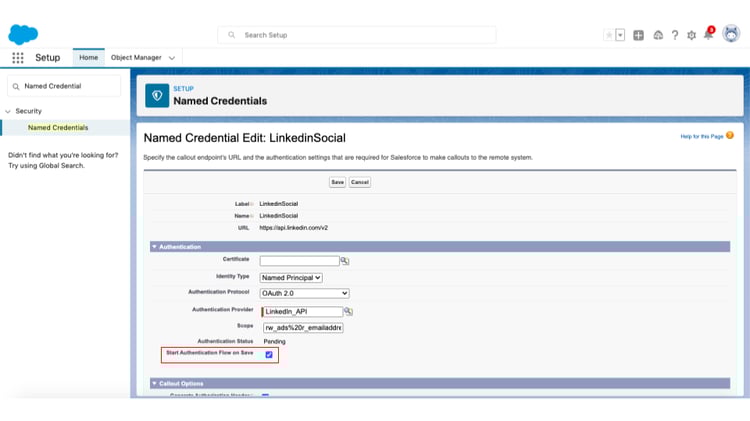The image size is (750, 421).
Task: Open the Authentication Provider lookup icon
Action: pyautogui.click(x=348, y=311)
